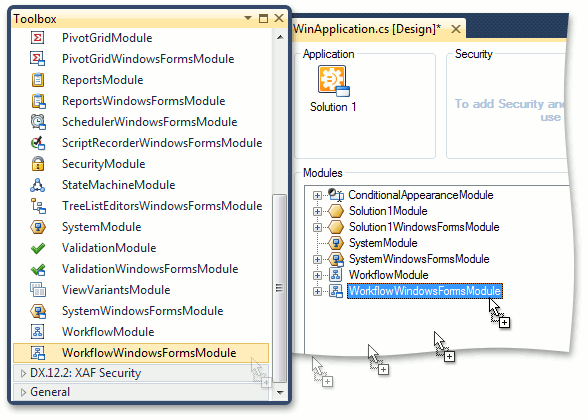Click the SystemModule icon in Toolbox
588x420 pixels.
click(x=38, y=227)
